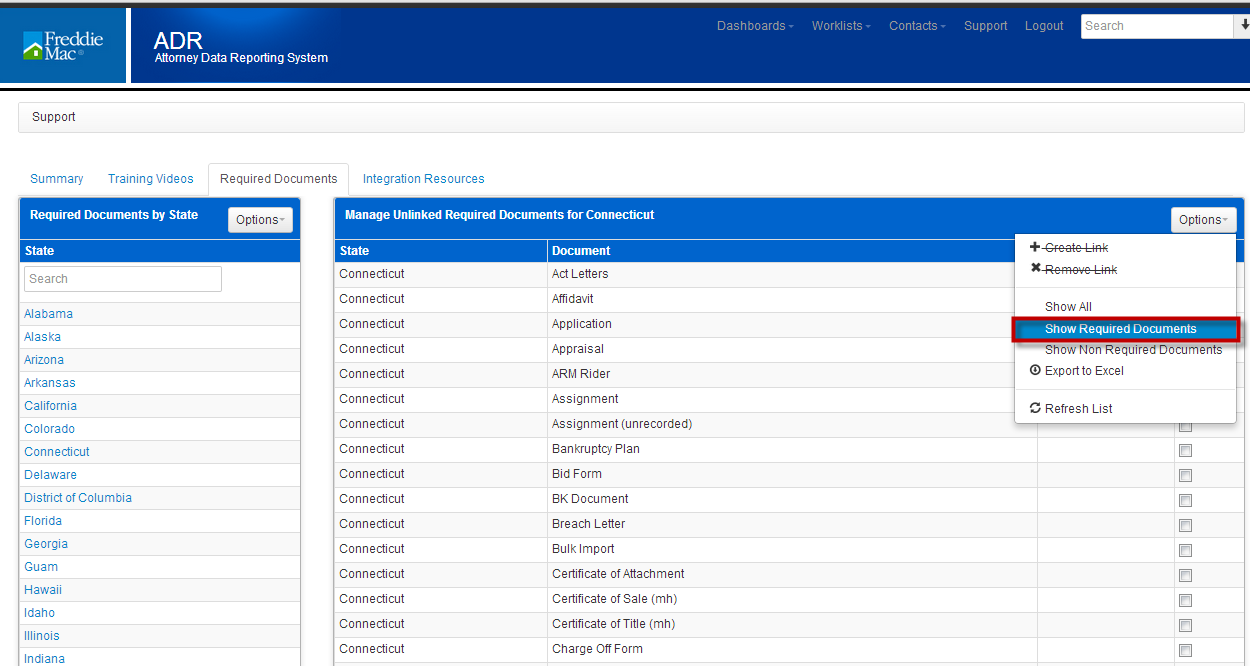Click the Refresh List circular arrows icon
Viewport: 1250px width, 666px height.
pyautogui.click(x=1035, y=408)
